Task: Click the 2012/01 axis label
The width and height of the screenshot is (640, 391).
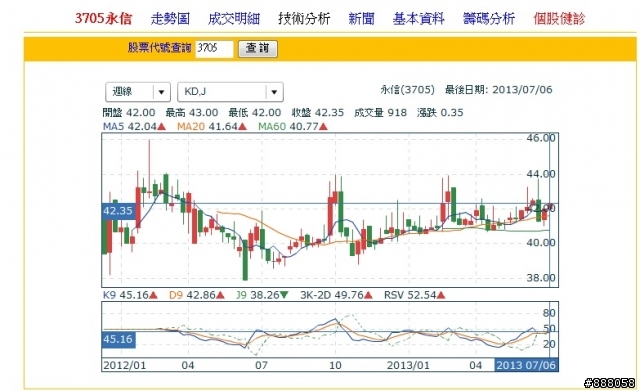Action: [124, 365]
